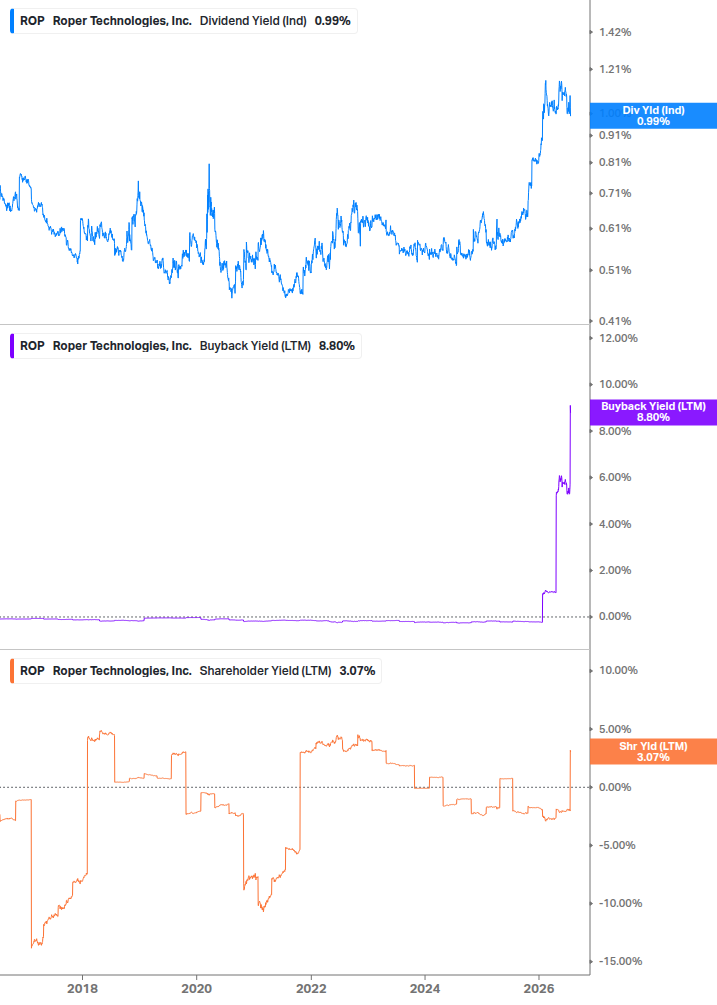Click the 12.00% tick on buyback yield axis
Screen dimensions: 717x1005
(618, 338)
